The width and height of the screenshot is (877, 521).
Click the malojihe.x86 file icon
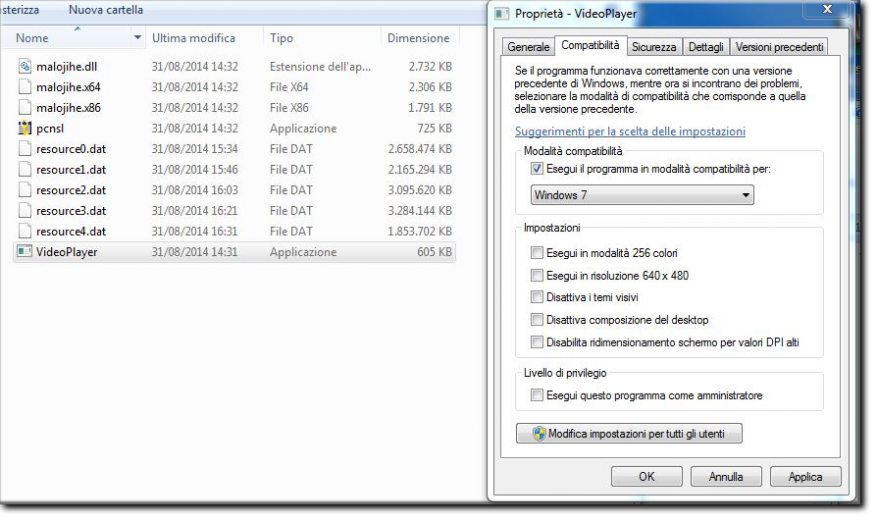click(25, 108)
